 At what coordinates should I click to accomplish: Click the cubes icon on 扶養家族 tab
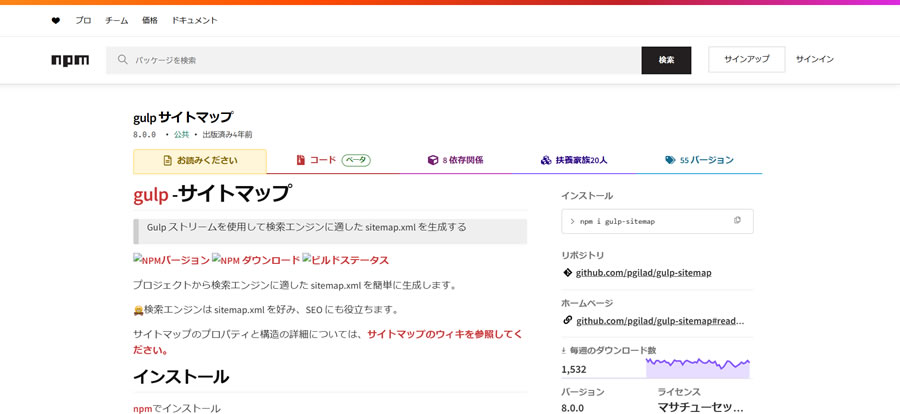pos(546,160)
